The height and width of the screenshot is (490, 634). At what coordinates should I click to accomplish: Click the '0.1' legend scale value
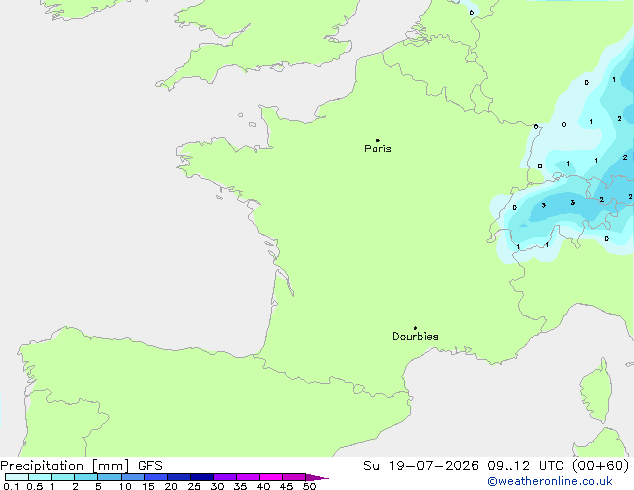pyautogui.click(x=11, y=486)
